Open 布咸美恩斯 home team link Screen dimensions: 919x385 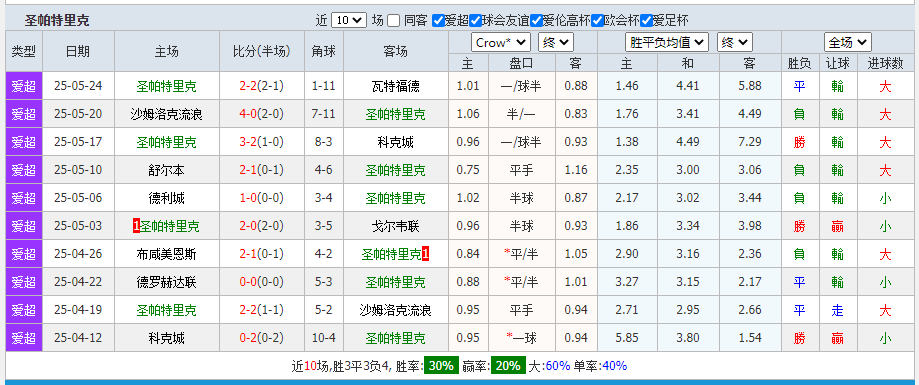(166, 254)
